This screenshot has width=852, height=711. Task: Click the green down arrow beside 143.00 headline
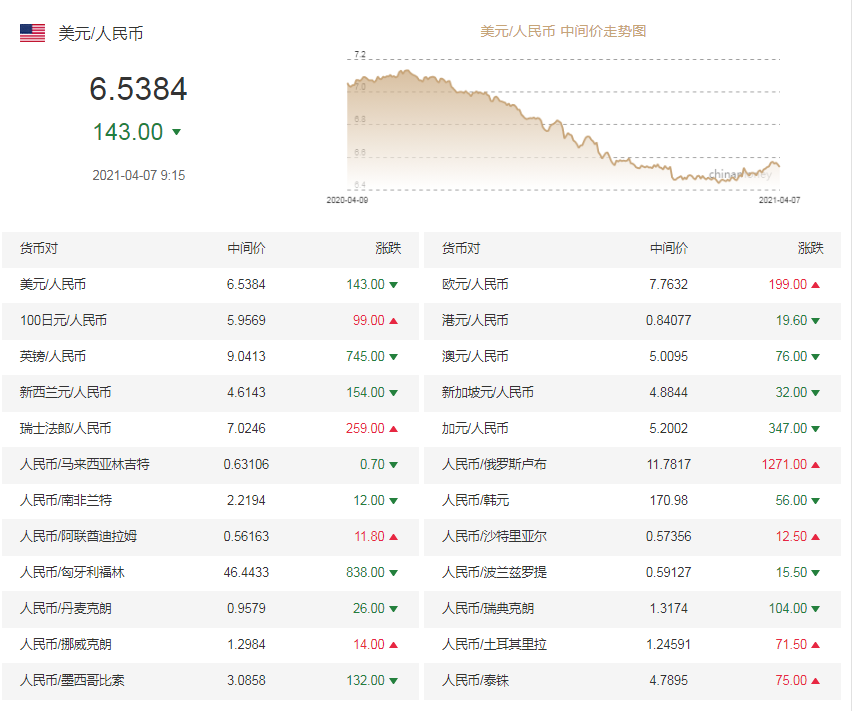pos(177,132)
